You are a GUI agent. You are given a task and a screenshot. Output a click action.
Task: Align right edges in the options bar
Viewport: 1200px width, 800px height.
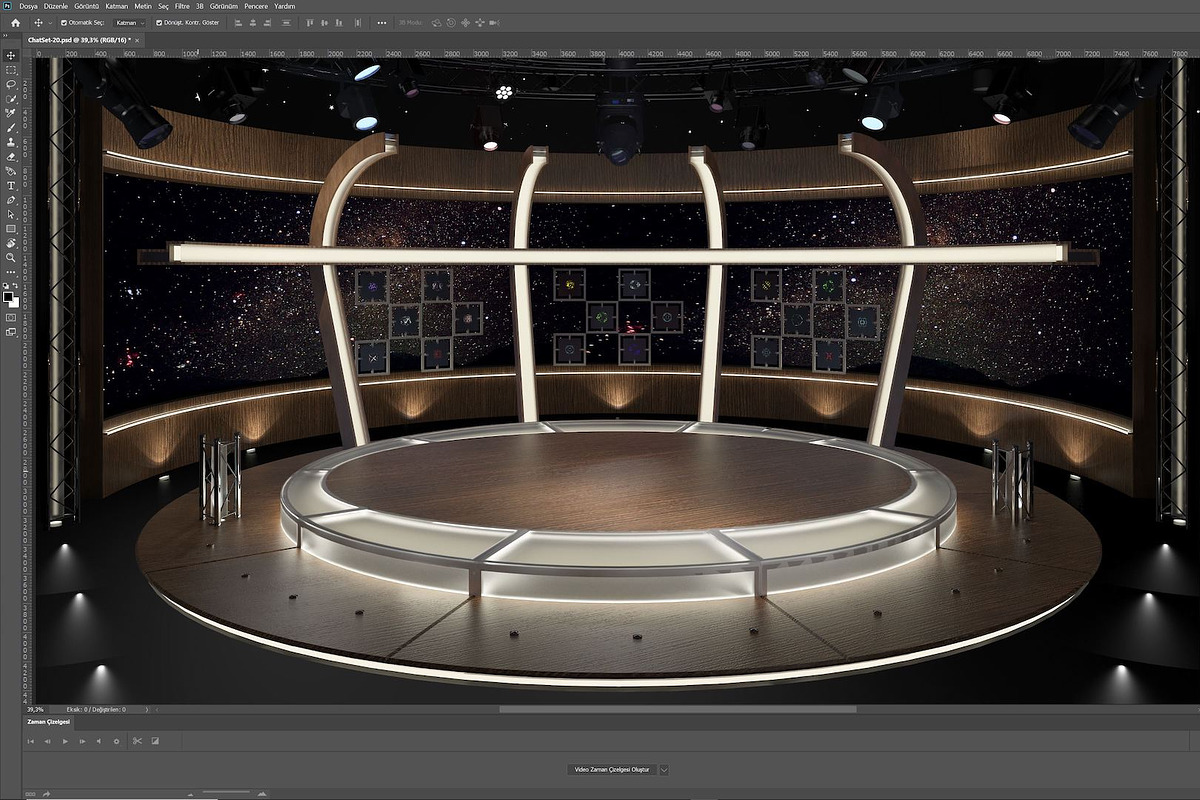click(267, 23)
